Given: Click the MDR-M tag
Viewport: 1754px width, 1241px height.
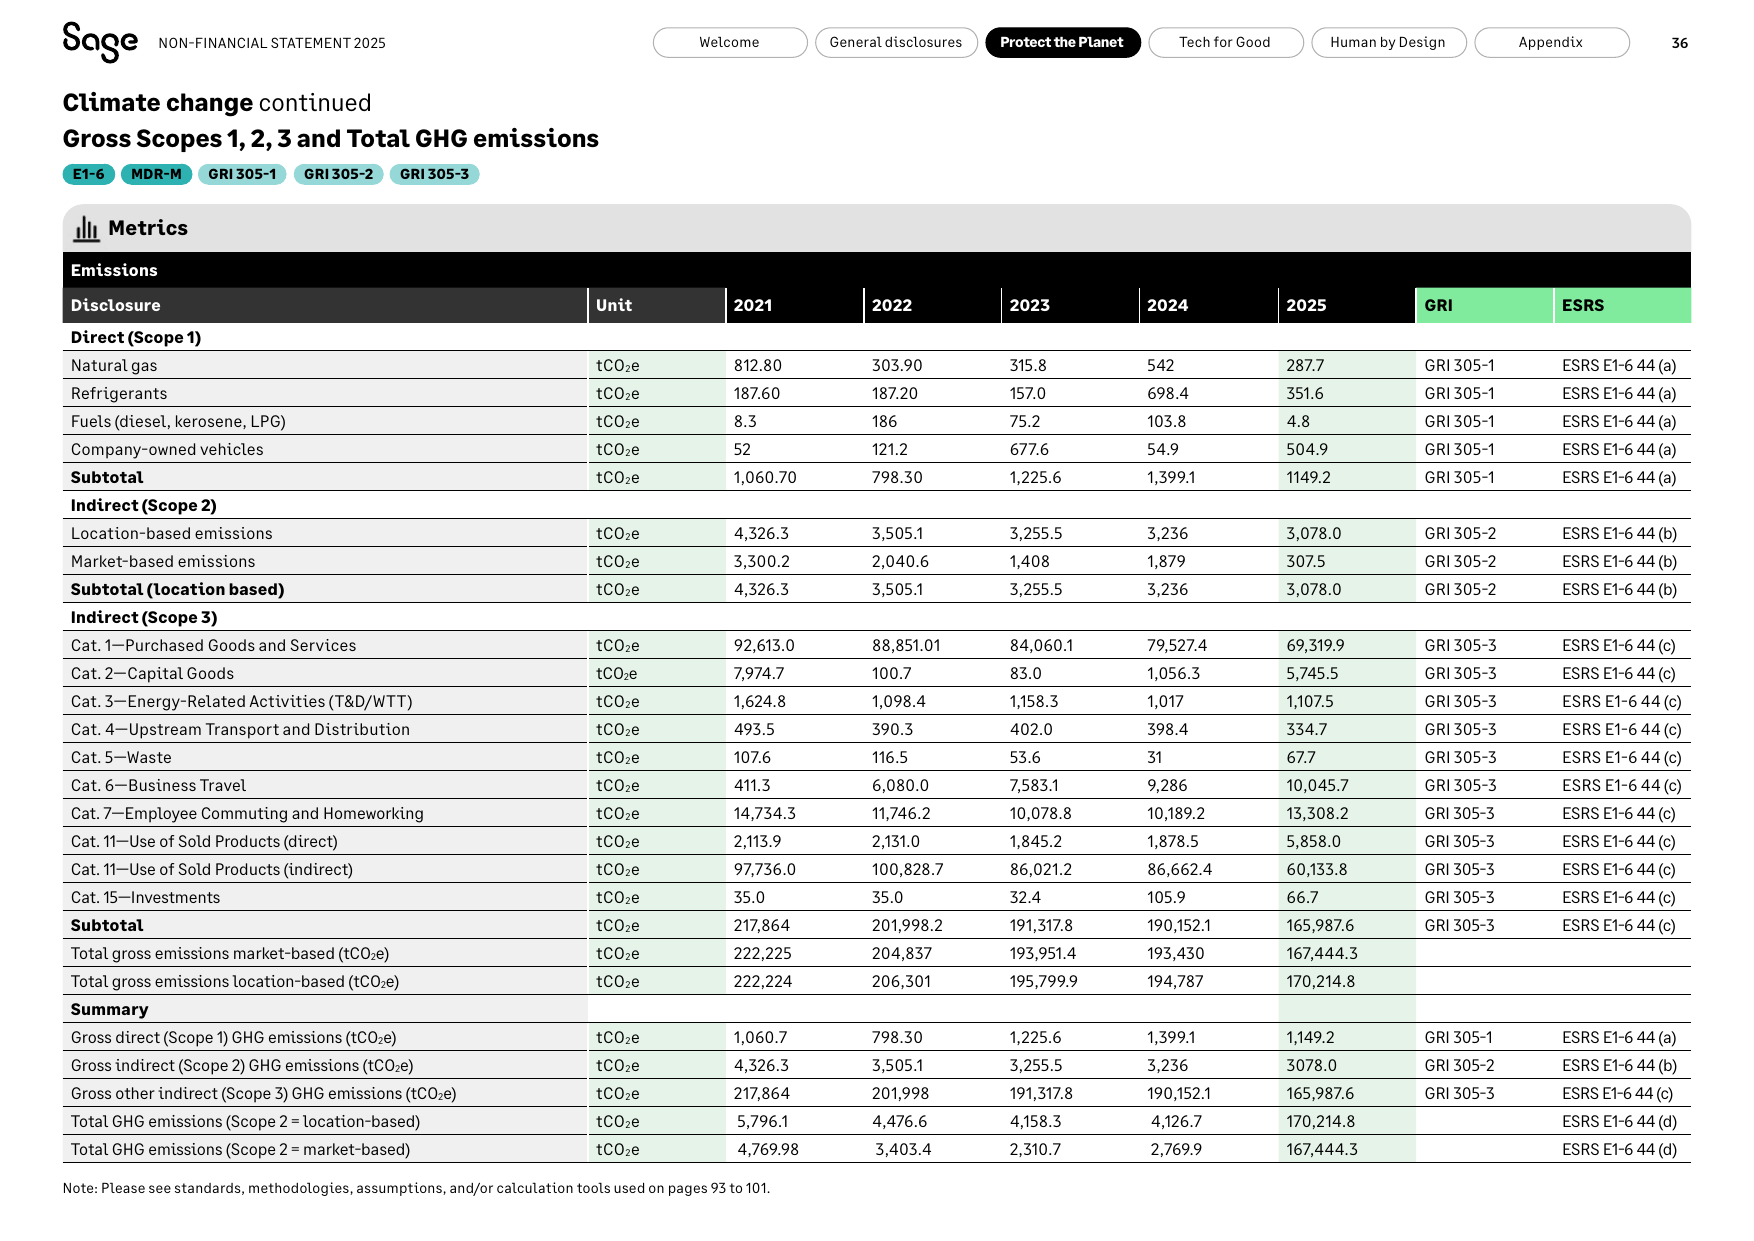Looking at the screenshot, I should pyautogui.click(x=157, y=174).
